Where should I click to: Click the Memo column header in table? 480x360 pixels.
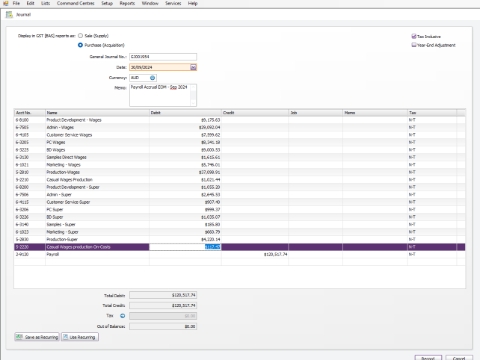[375, 113]
